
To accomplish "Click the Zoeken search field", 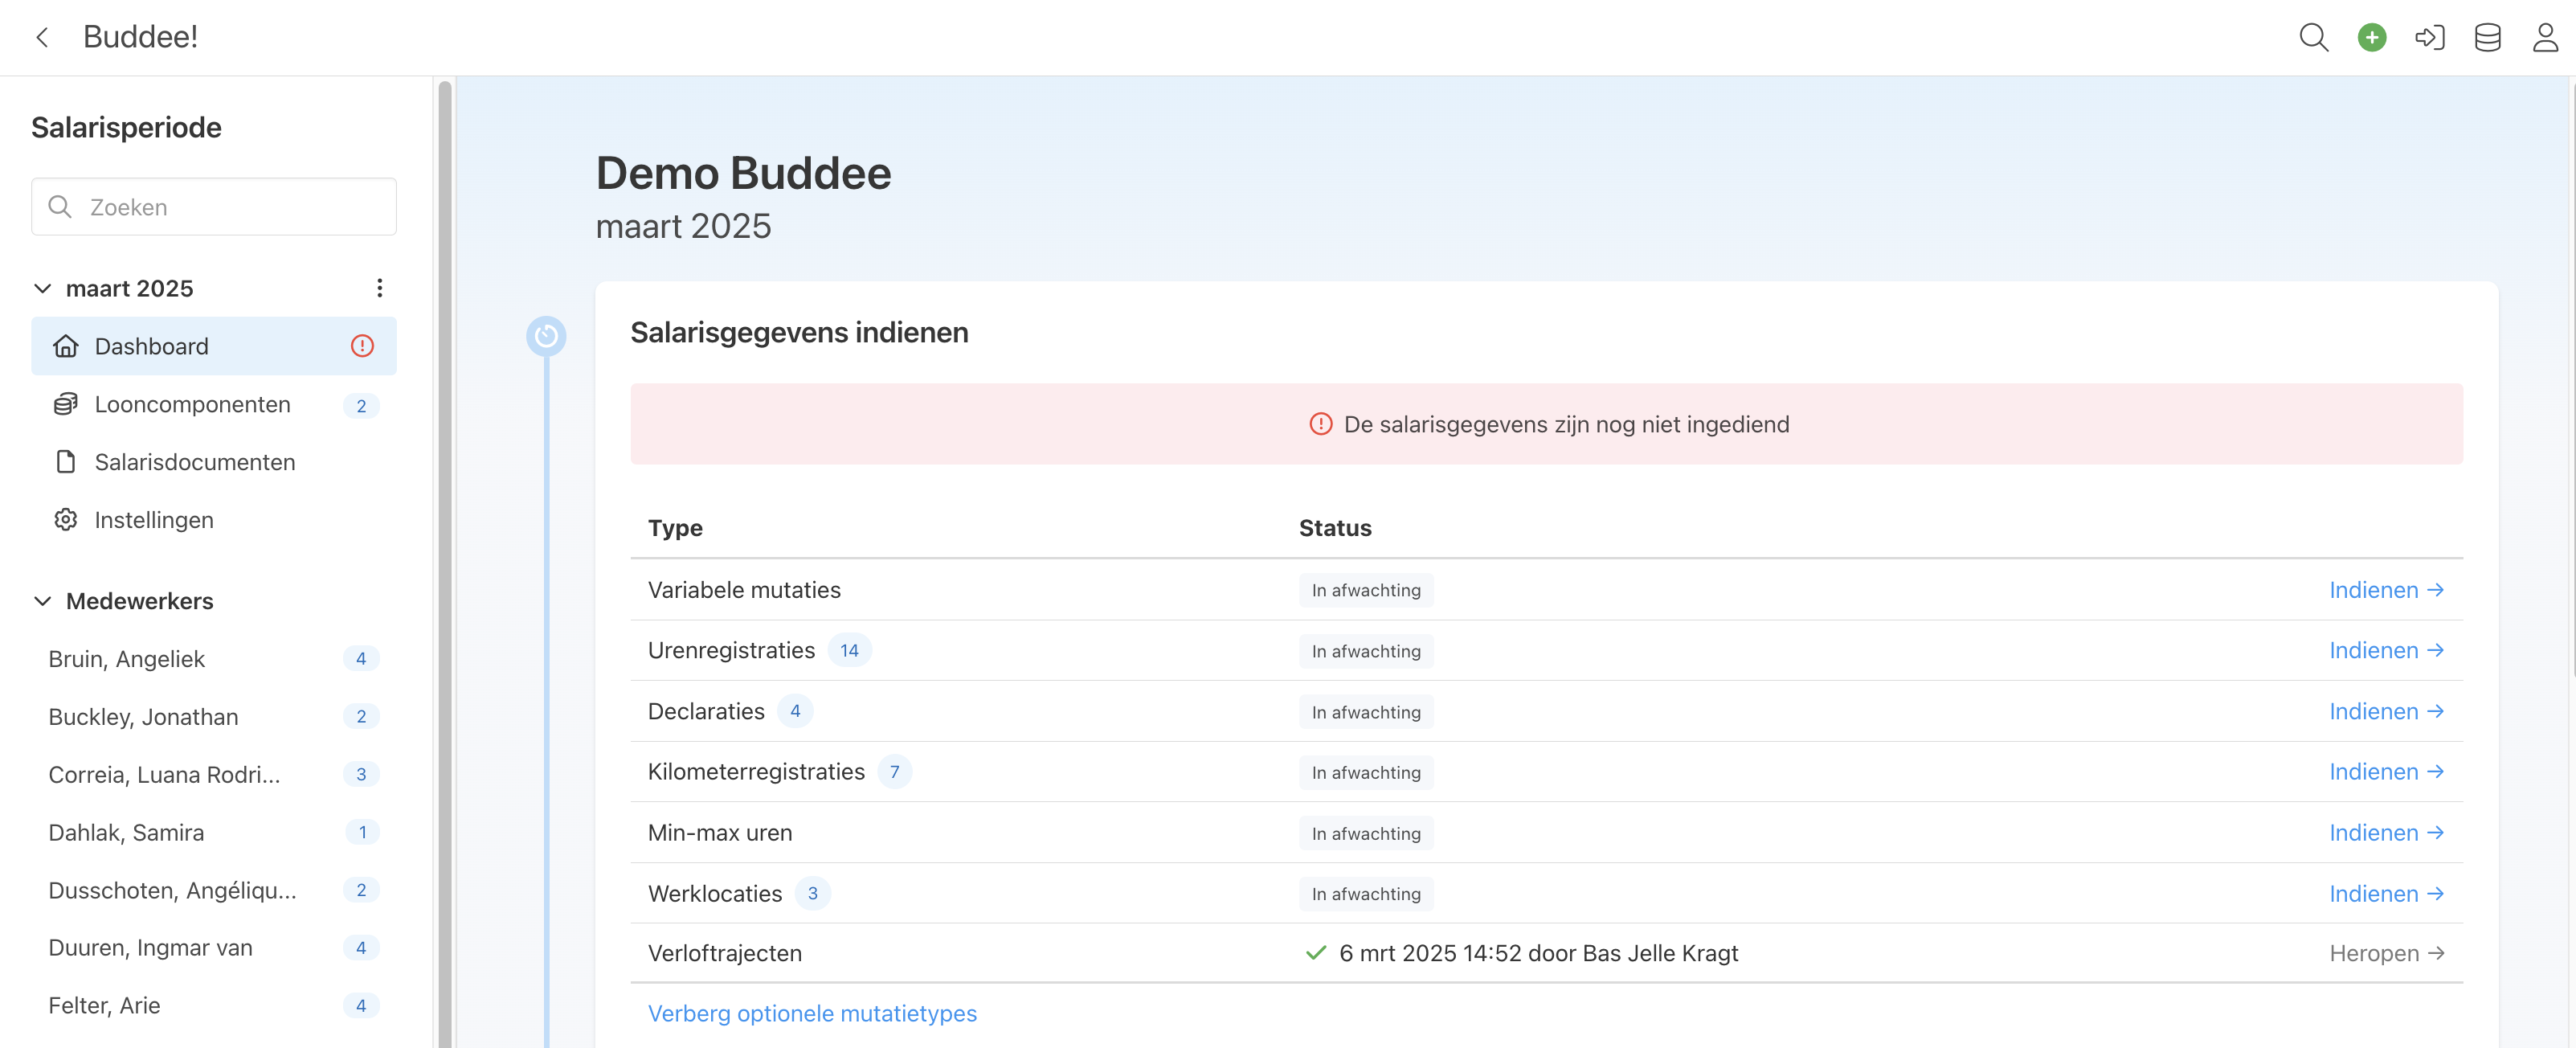I will point(214,207).
